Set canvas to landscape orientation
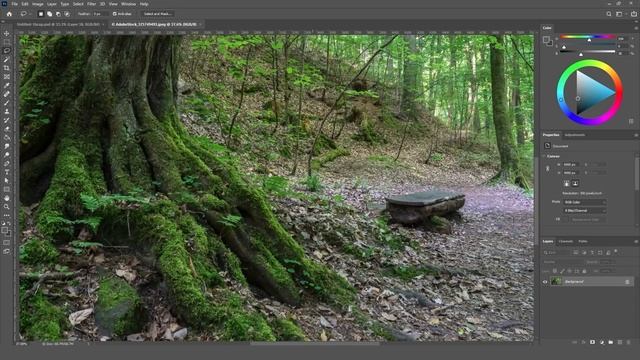This screenshot has width=640, height=360. click(575, 184)
